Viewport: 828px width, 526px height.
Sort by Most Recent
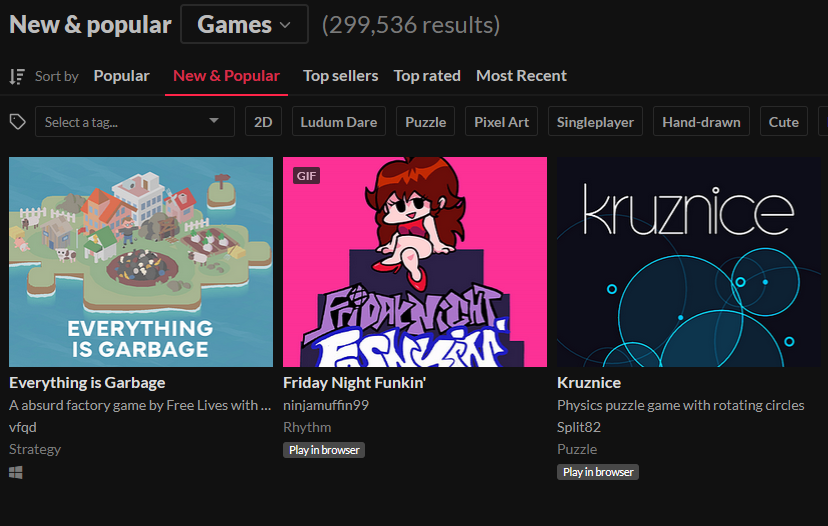[521, 76]
